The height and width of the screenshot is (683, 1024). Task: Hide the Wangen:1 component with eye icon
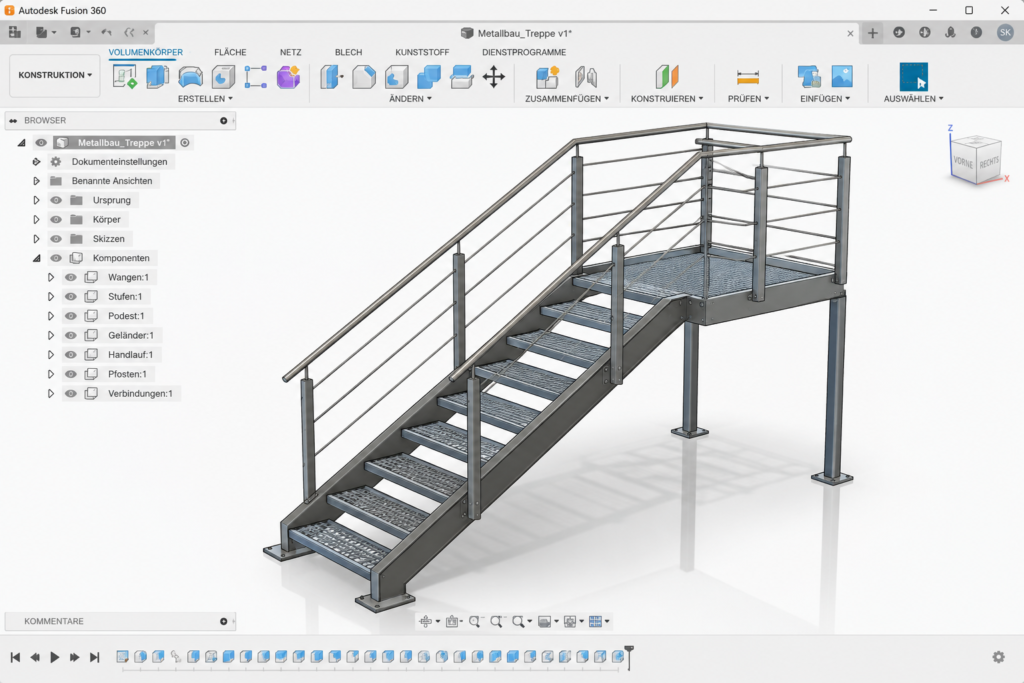coord(71,278)
